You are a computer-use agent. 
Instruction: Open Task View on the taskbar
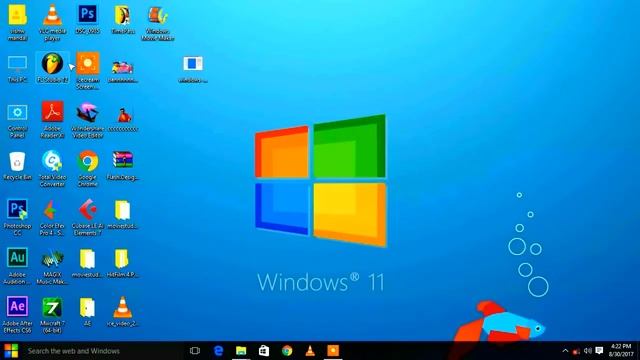point(195,351)
